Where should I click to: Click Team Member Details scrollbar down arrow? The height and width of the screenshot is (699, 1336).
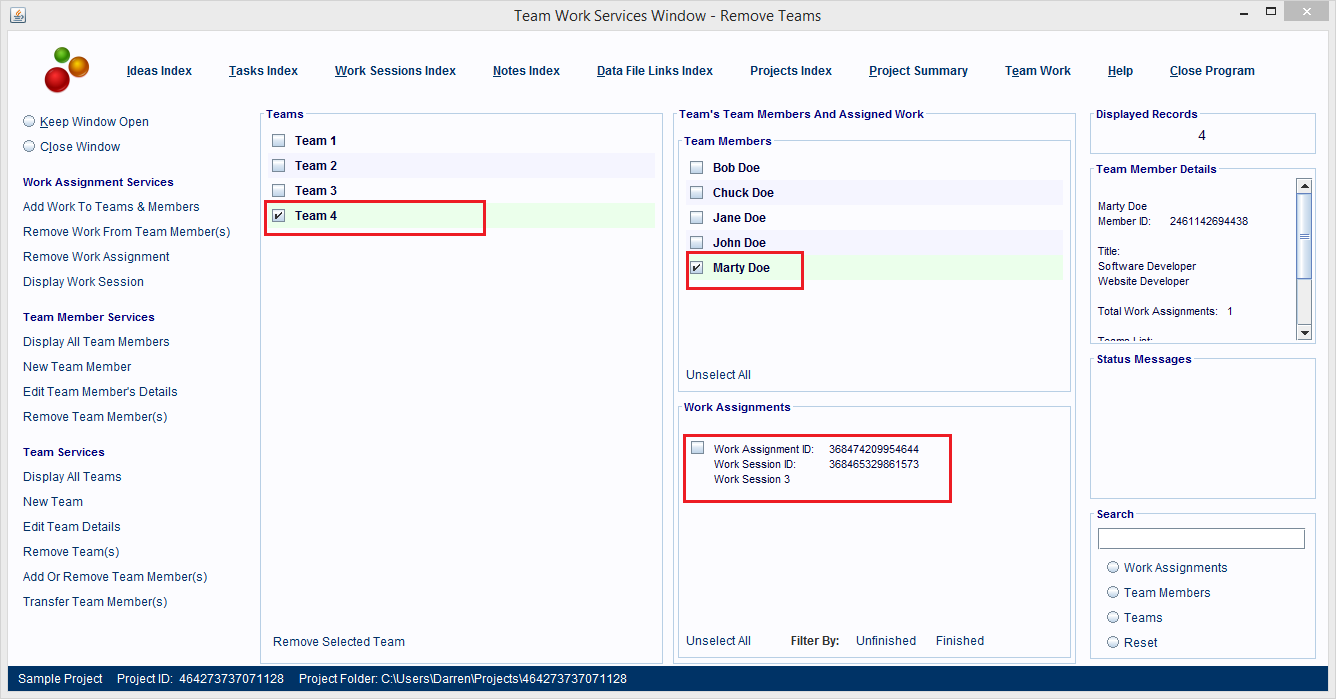(1304, 332)
